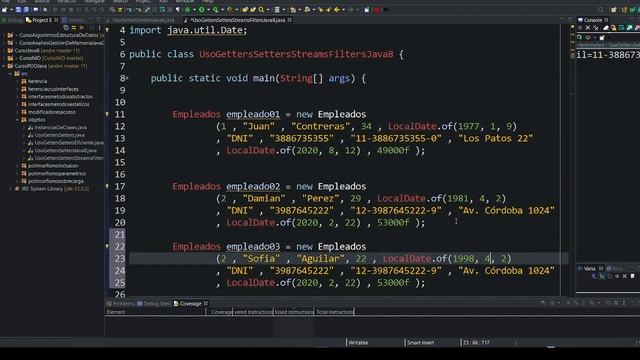Toggle Word Wrap in Console toolbar

pos(621,27)
